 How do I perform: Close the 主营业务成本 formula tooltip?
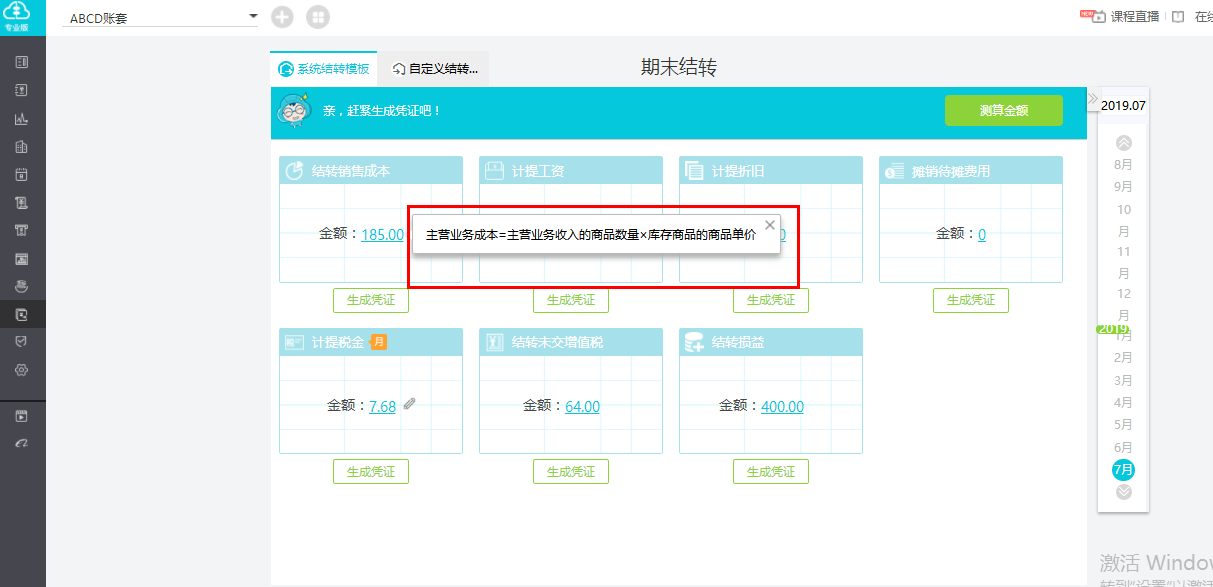(769, 225)
